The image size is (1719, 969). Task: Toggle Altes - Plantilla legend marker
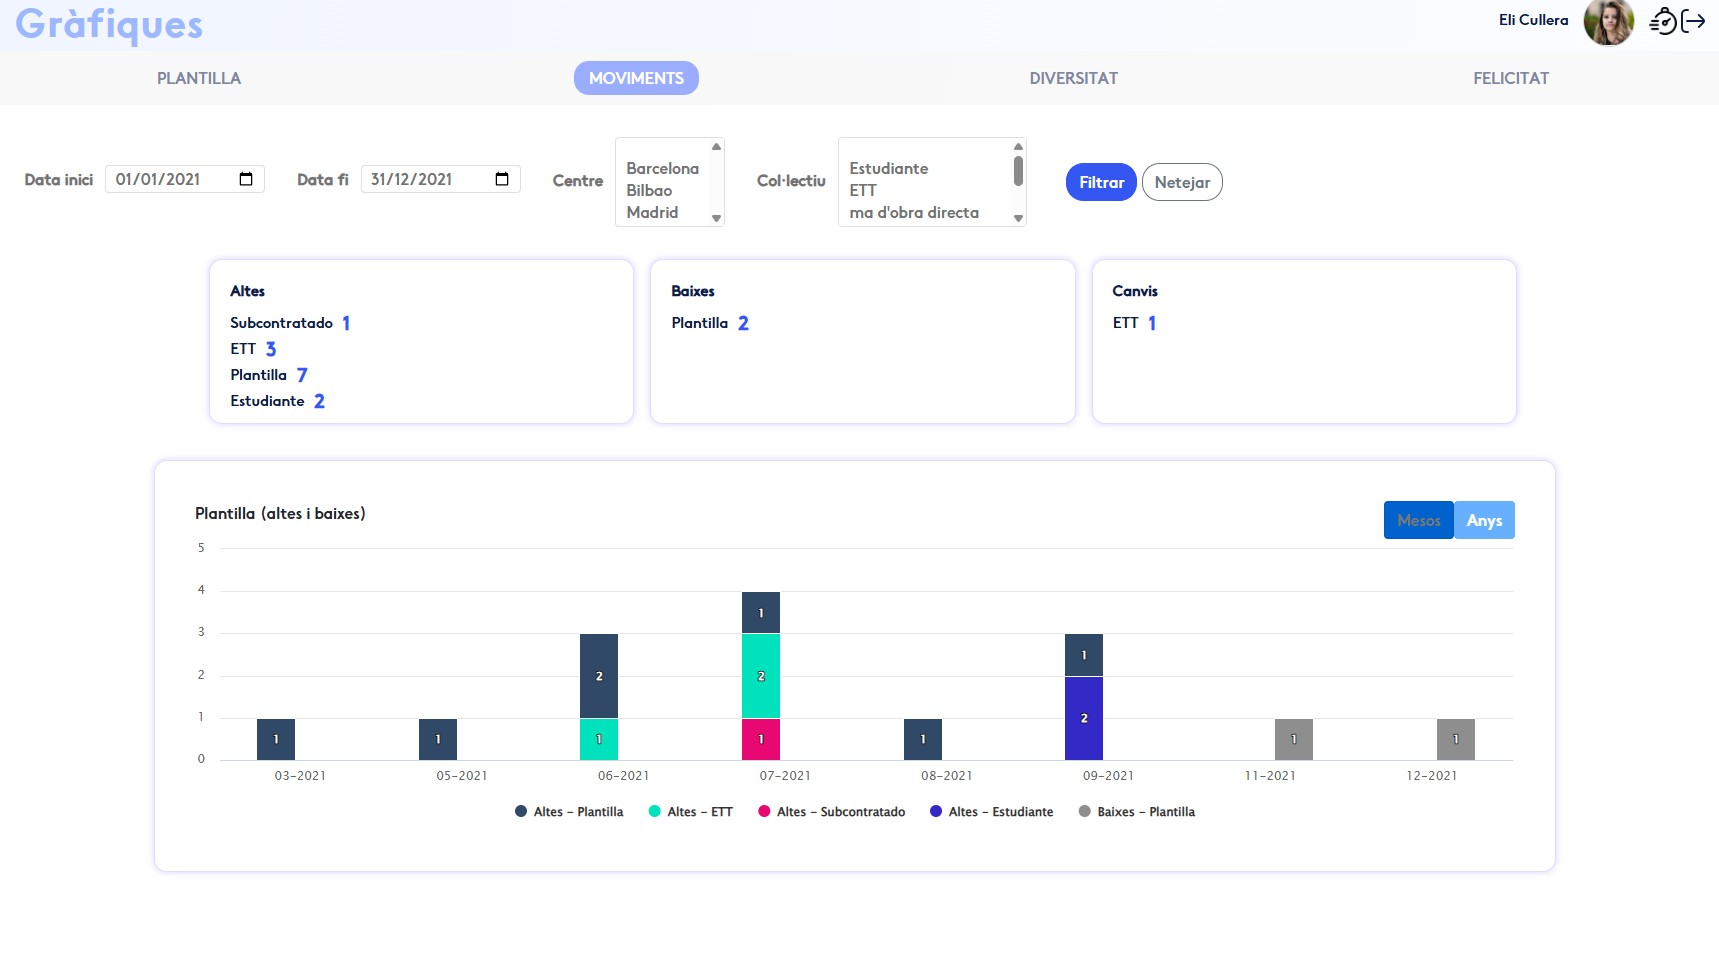click(x=521, y=811)
